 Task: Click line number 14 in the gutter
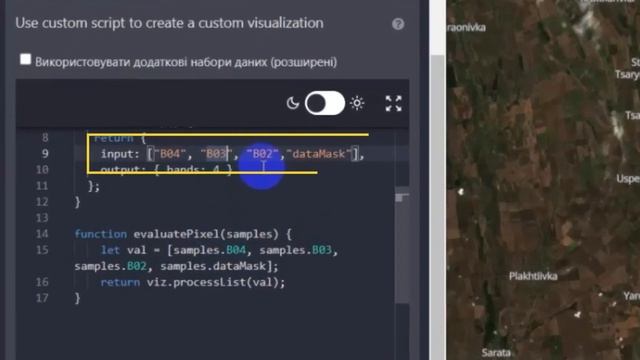coord(42,234)
